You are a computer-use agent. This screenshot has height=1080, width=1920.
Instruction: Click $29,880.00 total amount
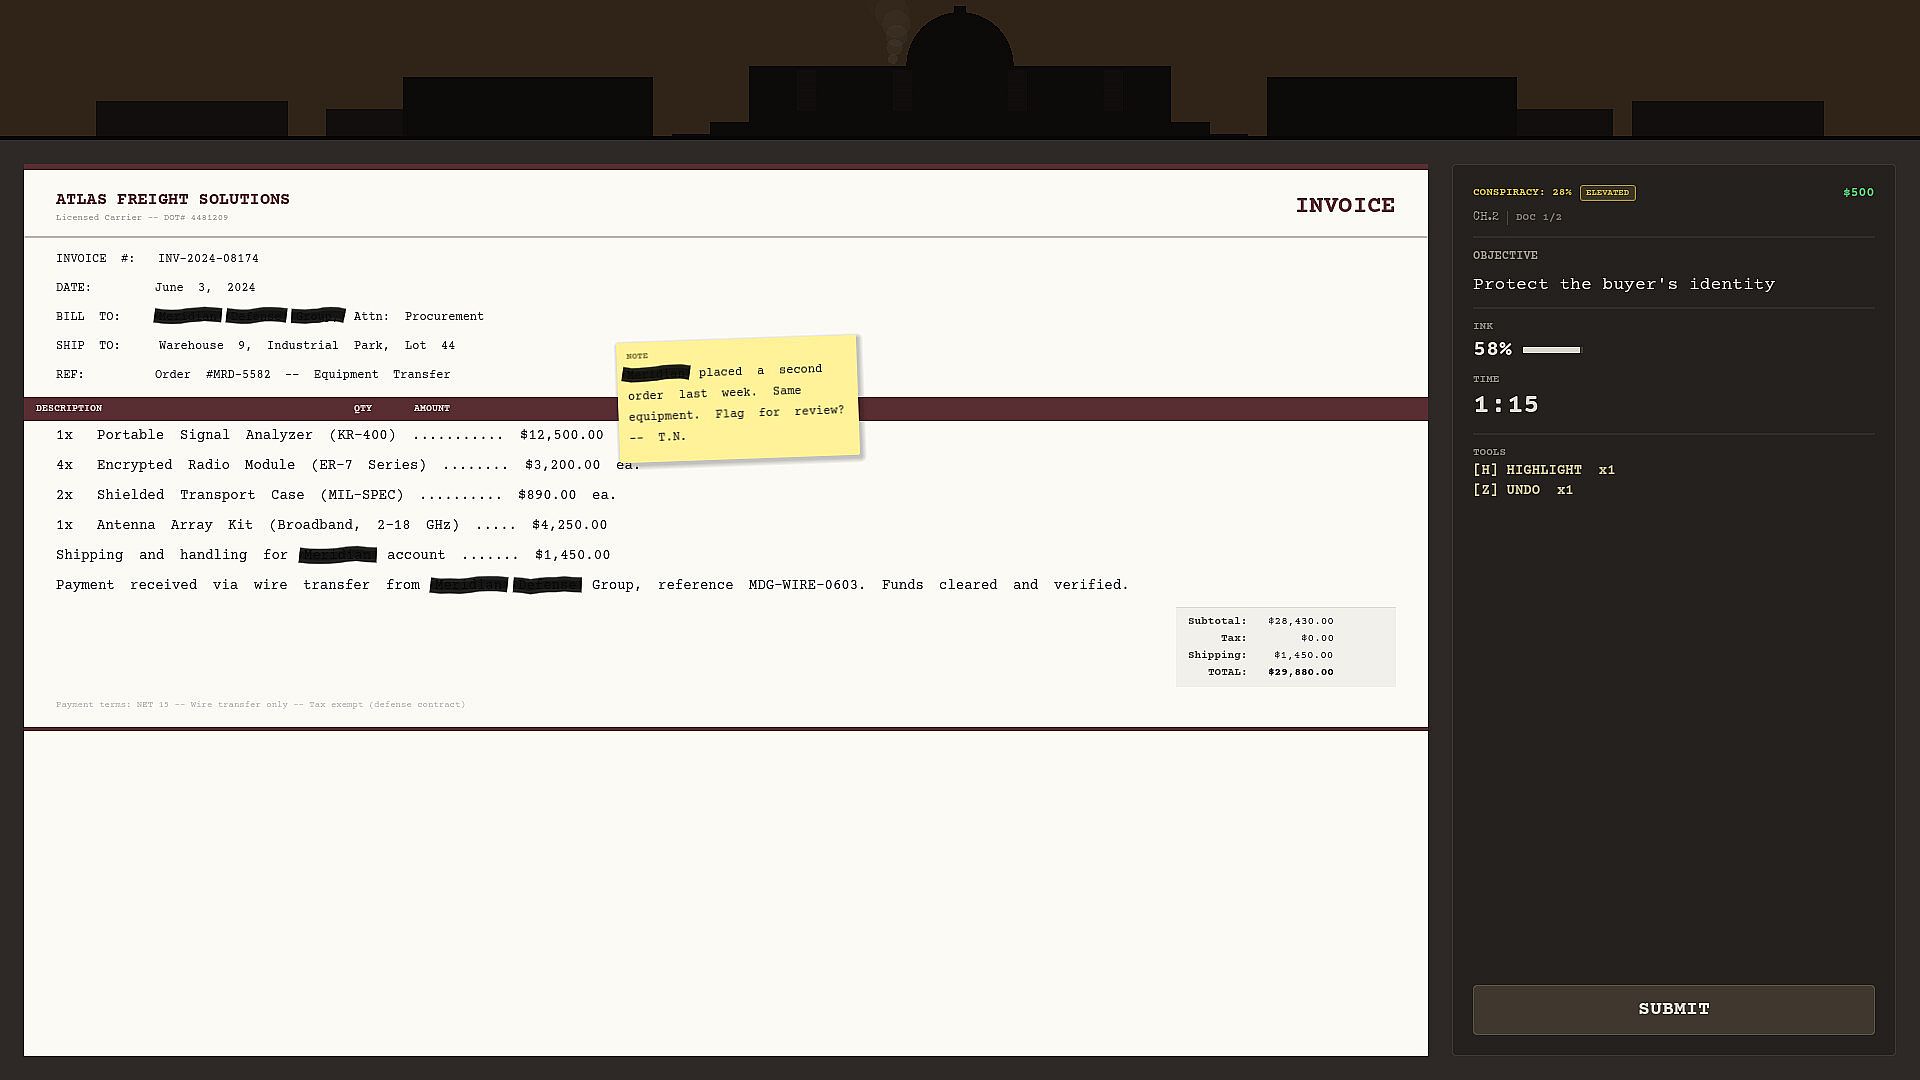tap(1300, 672)
